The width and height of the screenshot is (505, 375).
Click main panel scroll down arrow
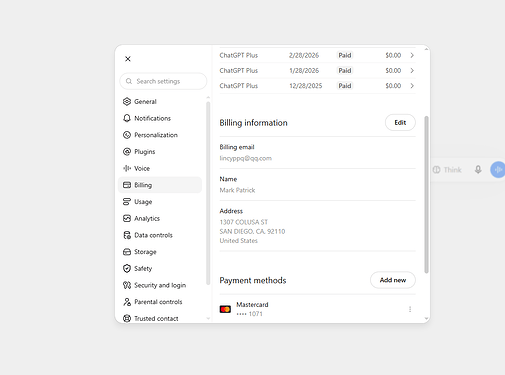[x=426, y=319]
